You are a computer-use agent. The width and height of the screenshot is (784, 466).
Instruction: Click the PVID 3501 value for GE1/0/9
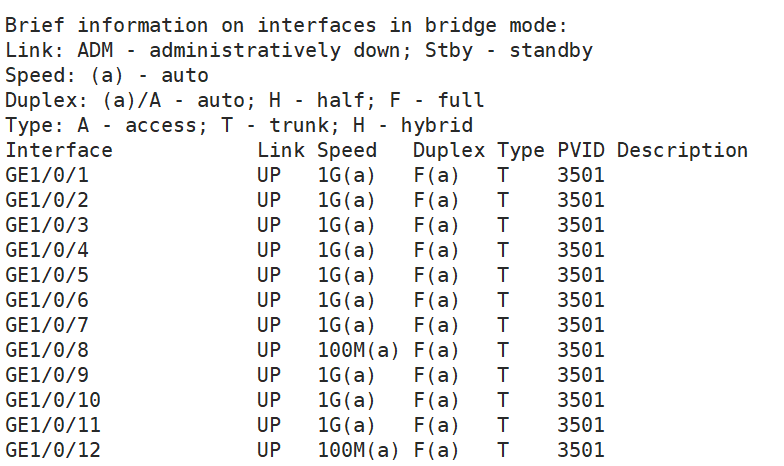[581, 375]
